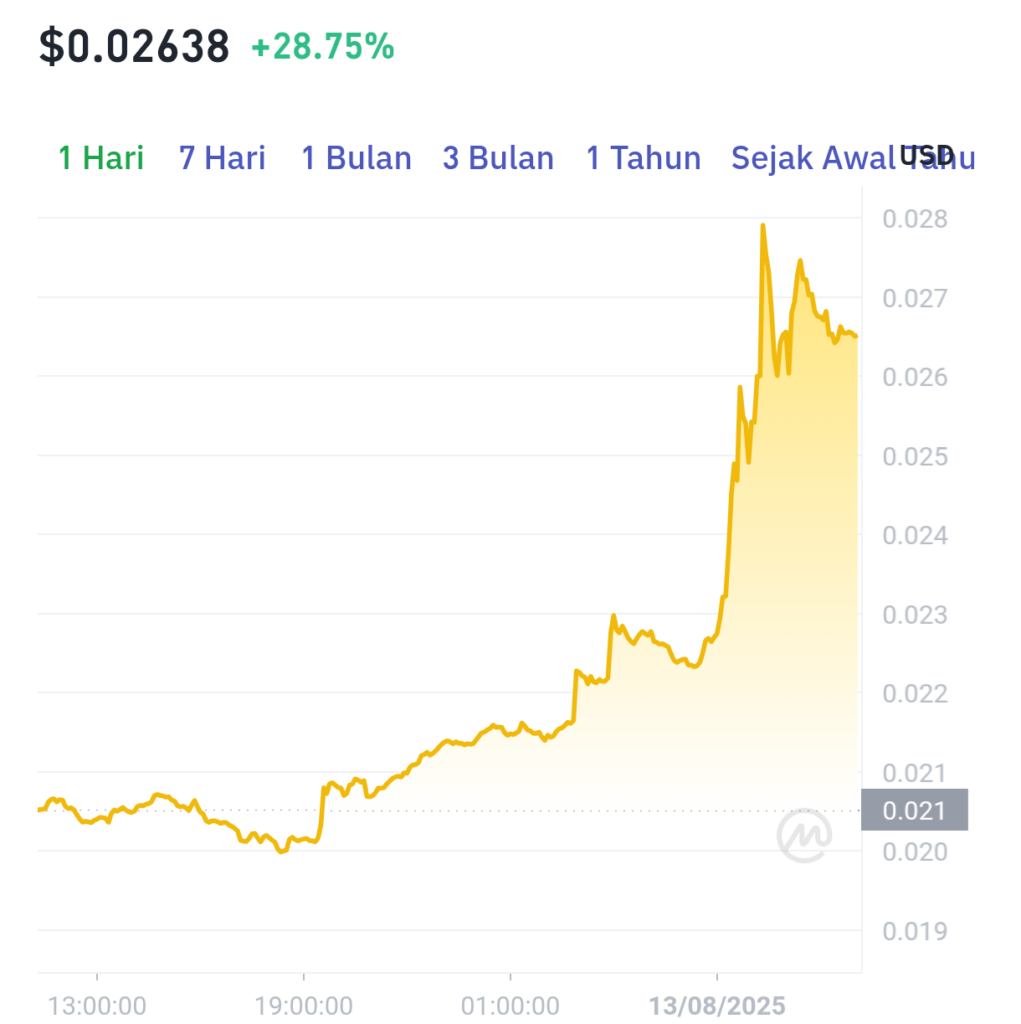Click the $0.02638 current price
This screenshot has height=1024, width=1021.
pos(134,46)
